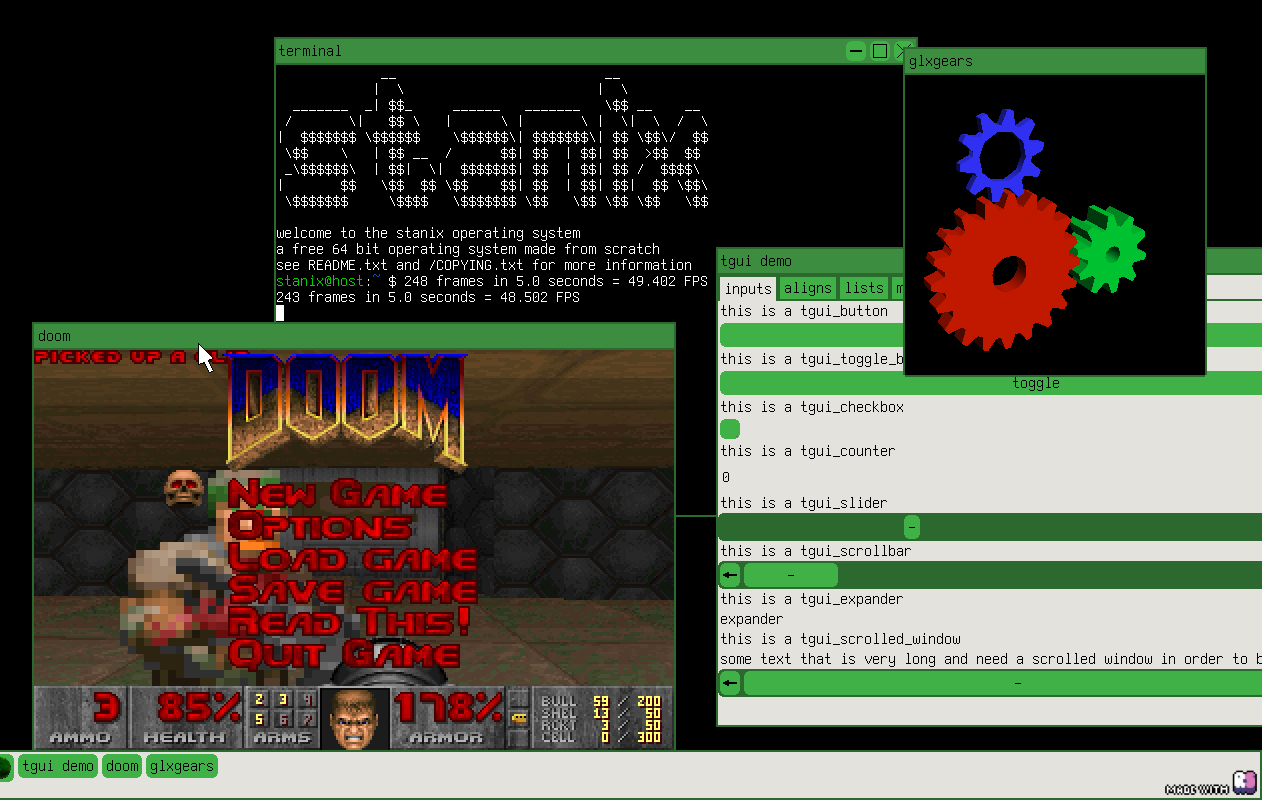1262x800 pixels.
Task: Click the tgui_scrollbar thumb
Action: click(791, 575)
